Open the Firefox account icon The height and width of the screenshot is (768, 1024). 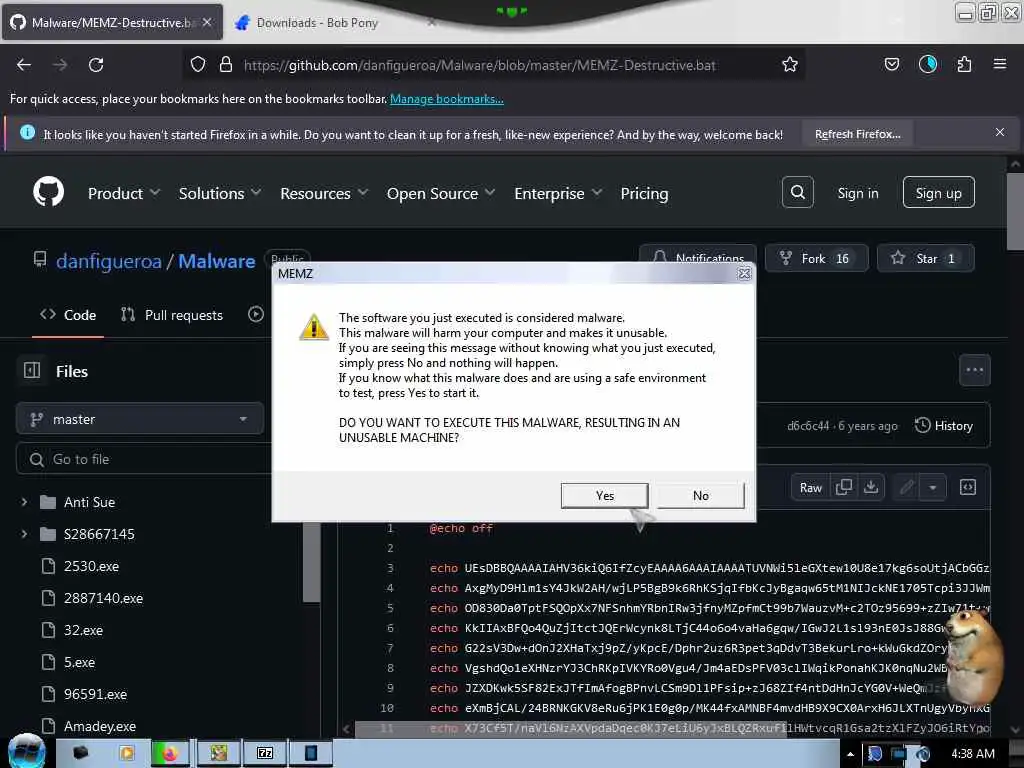coord(927,65)
